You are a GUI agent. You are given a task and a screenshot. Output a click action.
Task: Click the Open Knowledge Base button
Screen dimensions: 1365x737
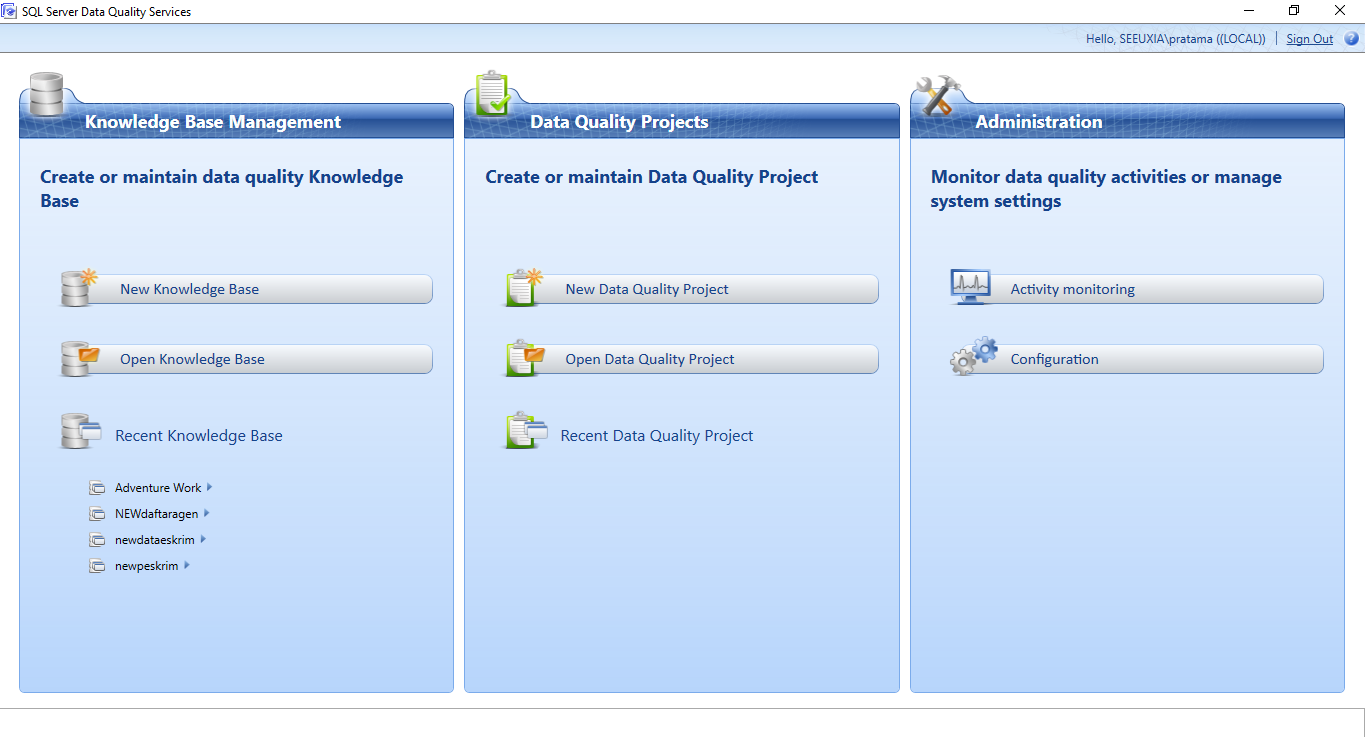pyautogui.click(x=247, y=359)
